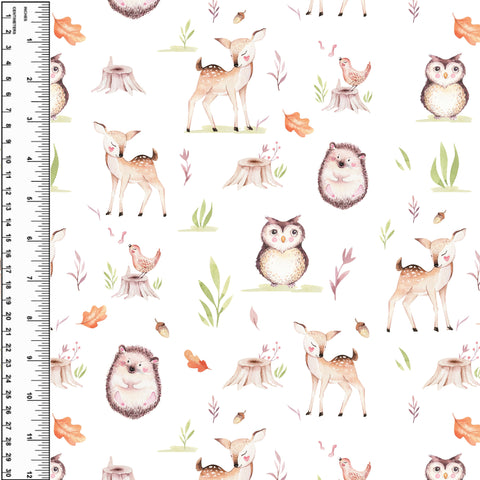Click the "30" centimeter mark on the ruler

click(8, 473)
